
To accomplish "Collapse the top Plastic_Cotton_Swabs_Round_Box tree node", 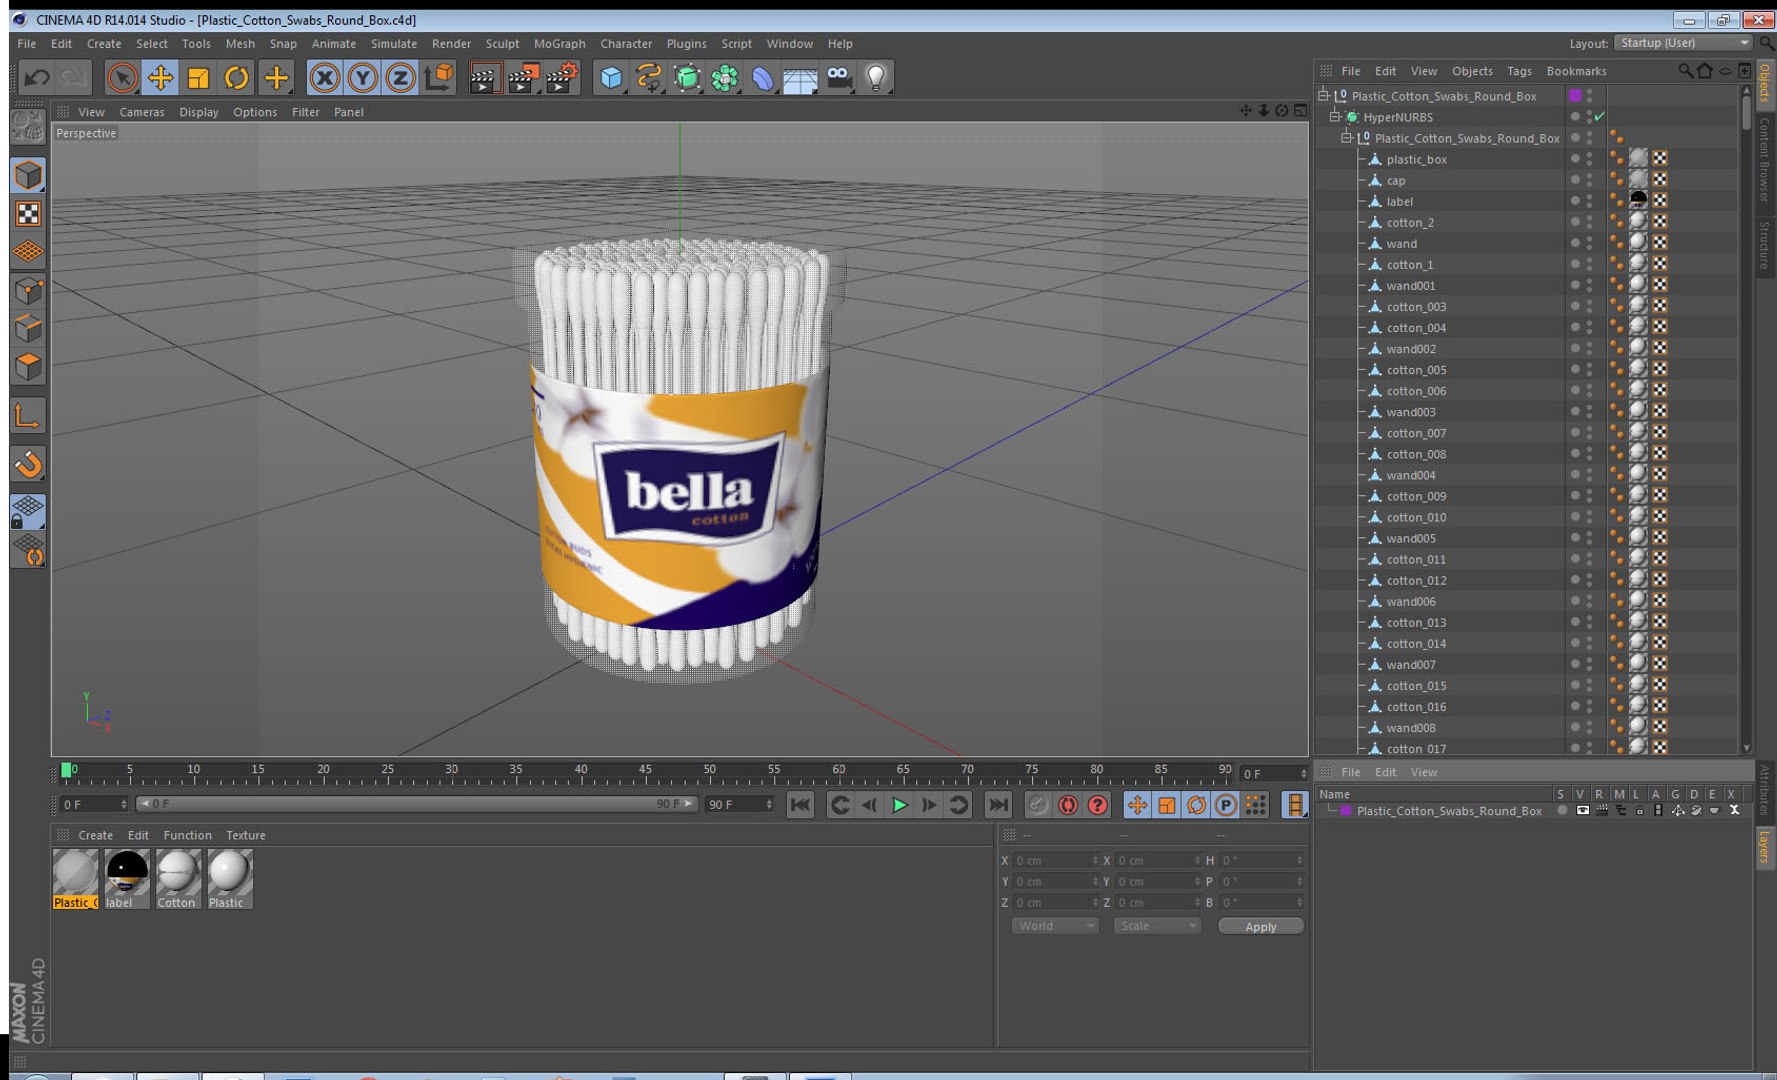I will click(x=1323, y=95).
